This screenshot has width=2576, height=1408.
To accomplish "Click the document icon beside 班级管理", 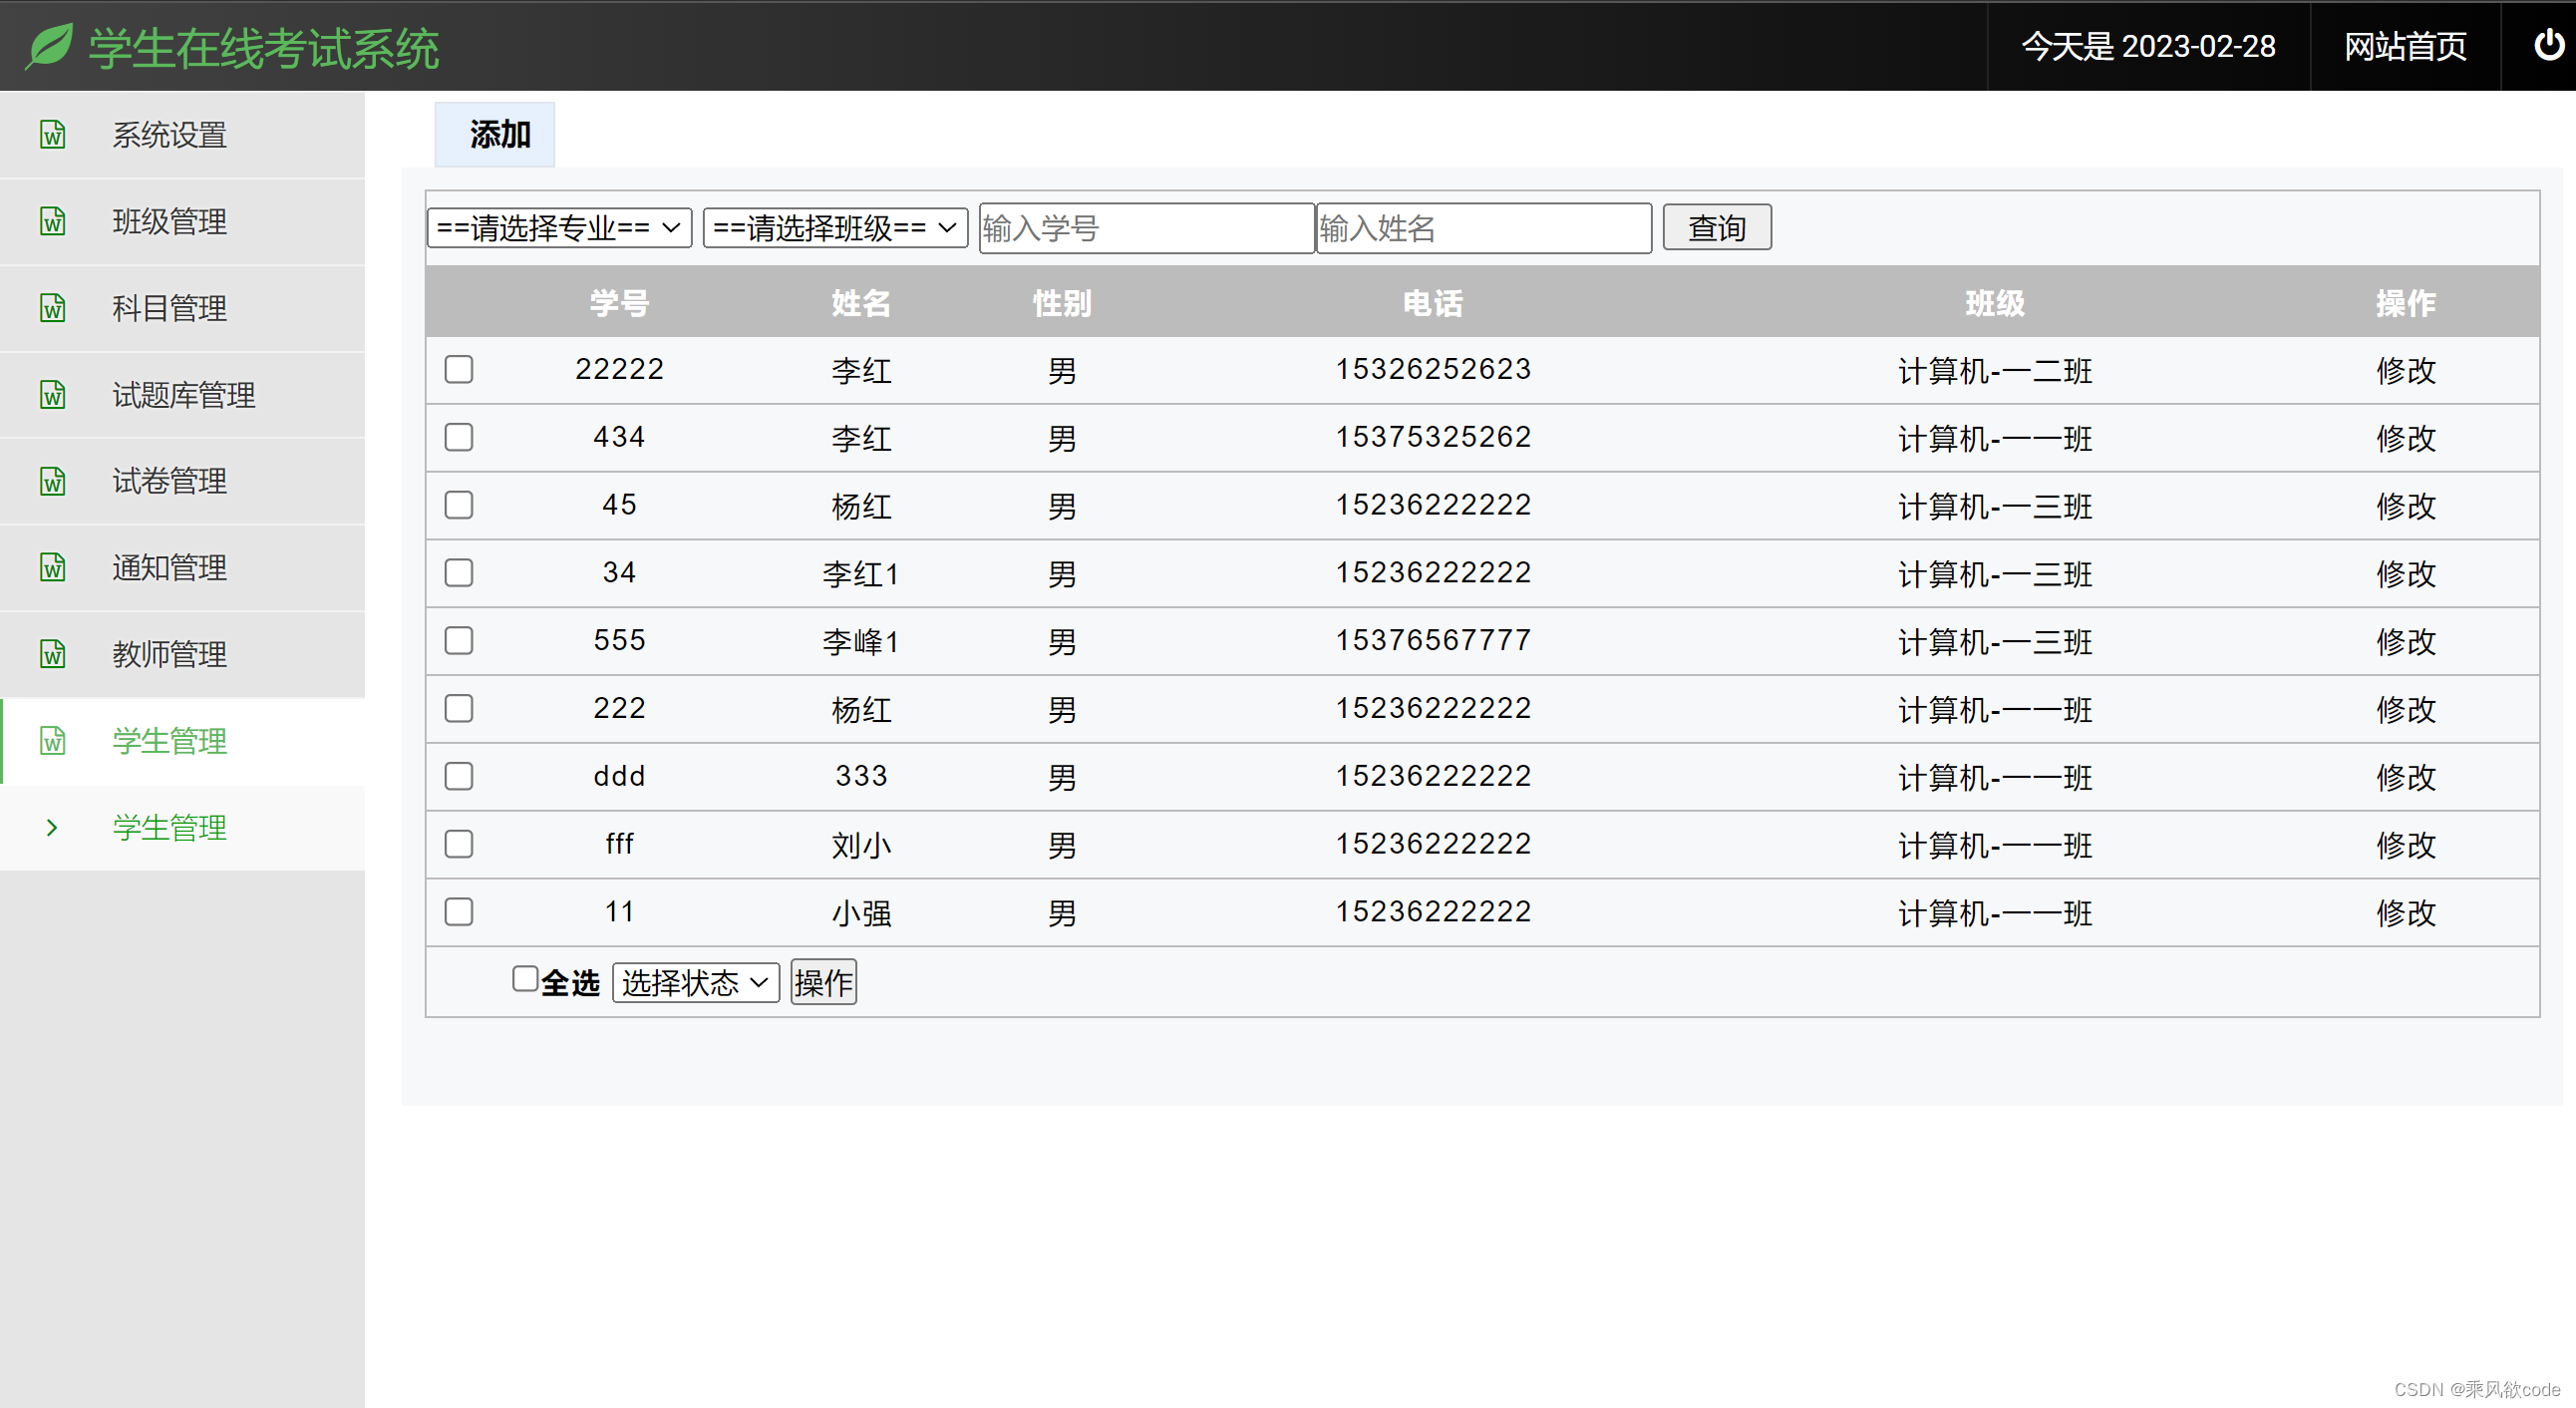I will [53, 221].
